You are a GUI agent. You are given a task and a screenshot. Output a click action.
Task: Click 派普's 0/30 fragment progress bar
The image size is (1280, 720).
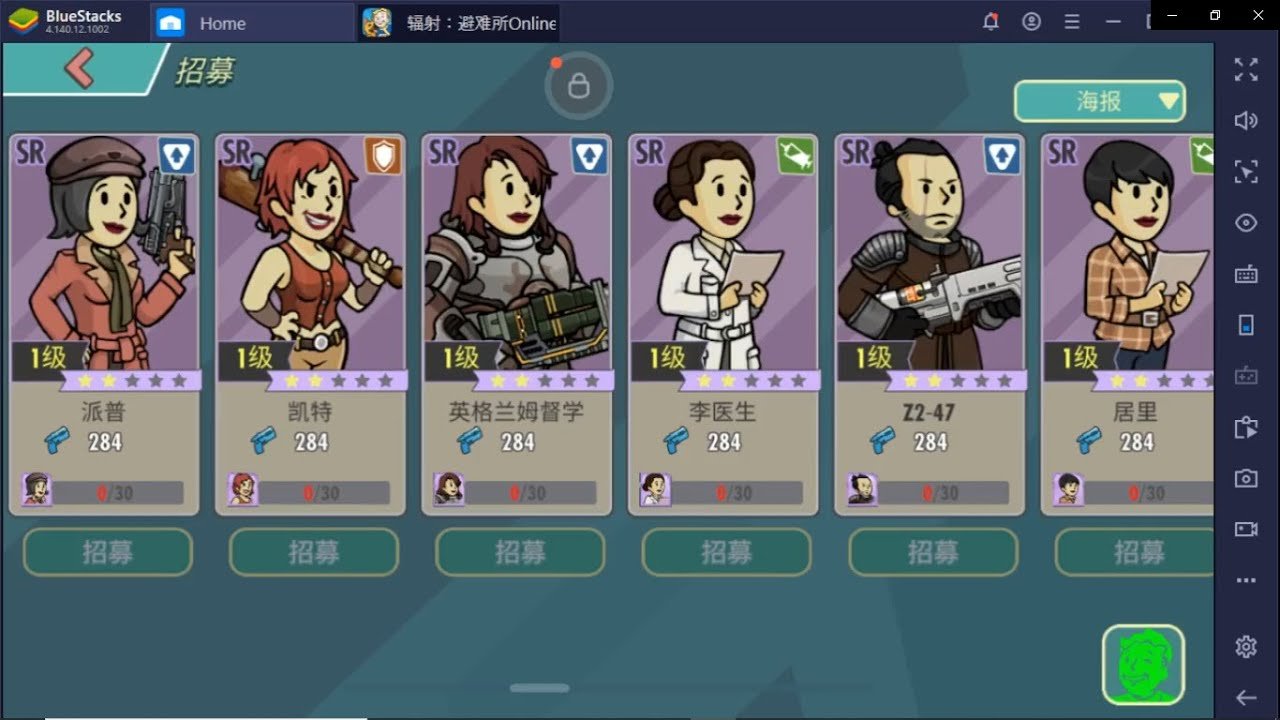click(117, 493)
